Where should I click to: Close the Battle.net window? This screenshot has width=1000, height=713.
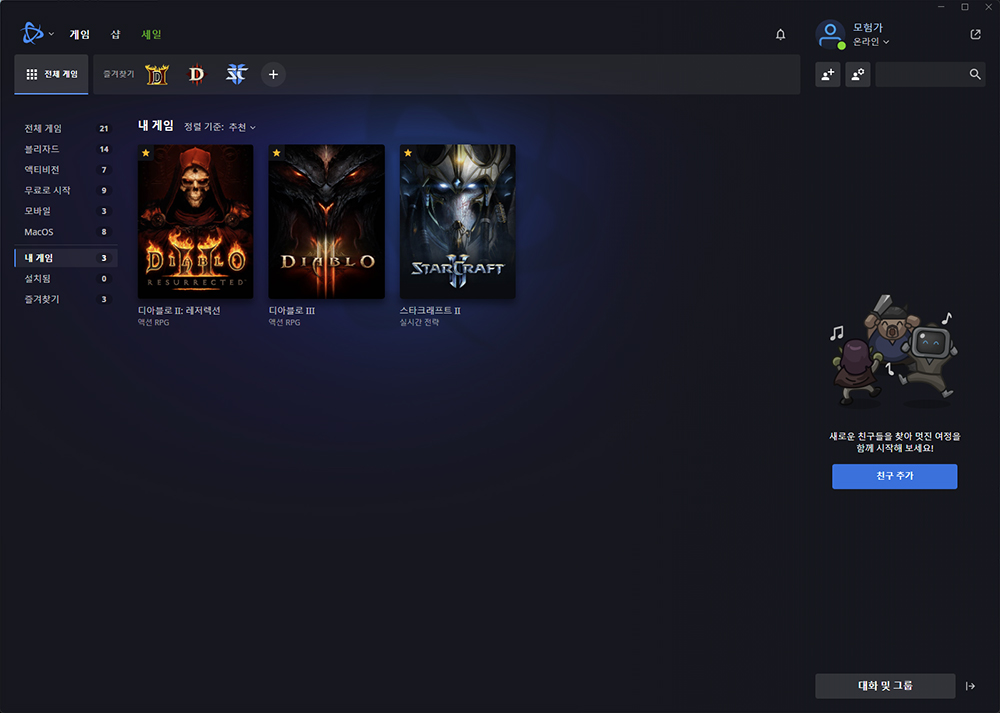click(x=989, y=6)
